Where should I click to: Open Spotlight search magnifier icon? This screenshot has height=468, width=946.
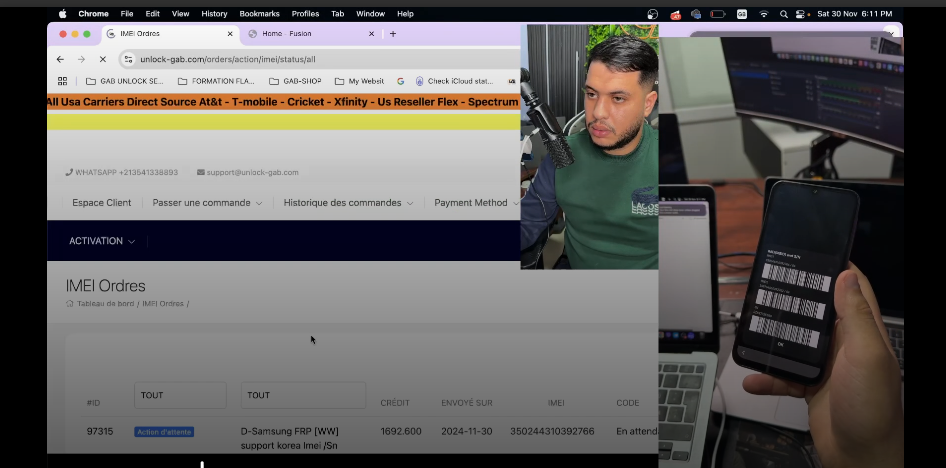coord(784,14)
